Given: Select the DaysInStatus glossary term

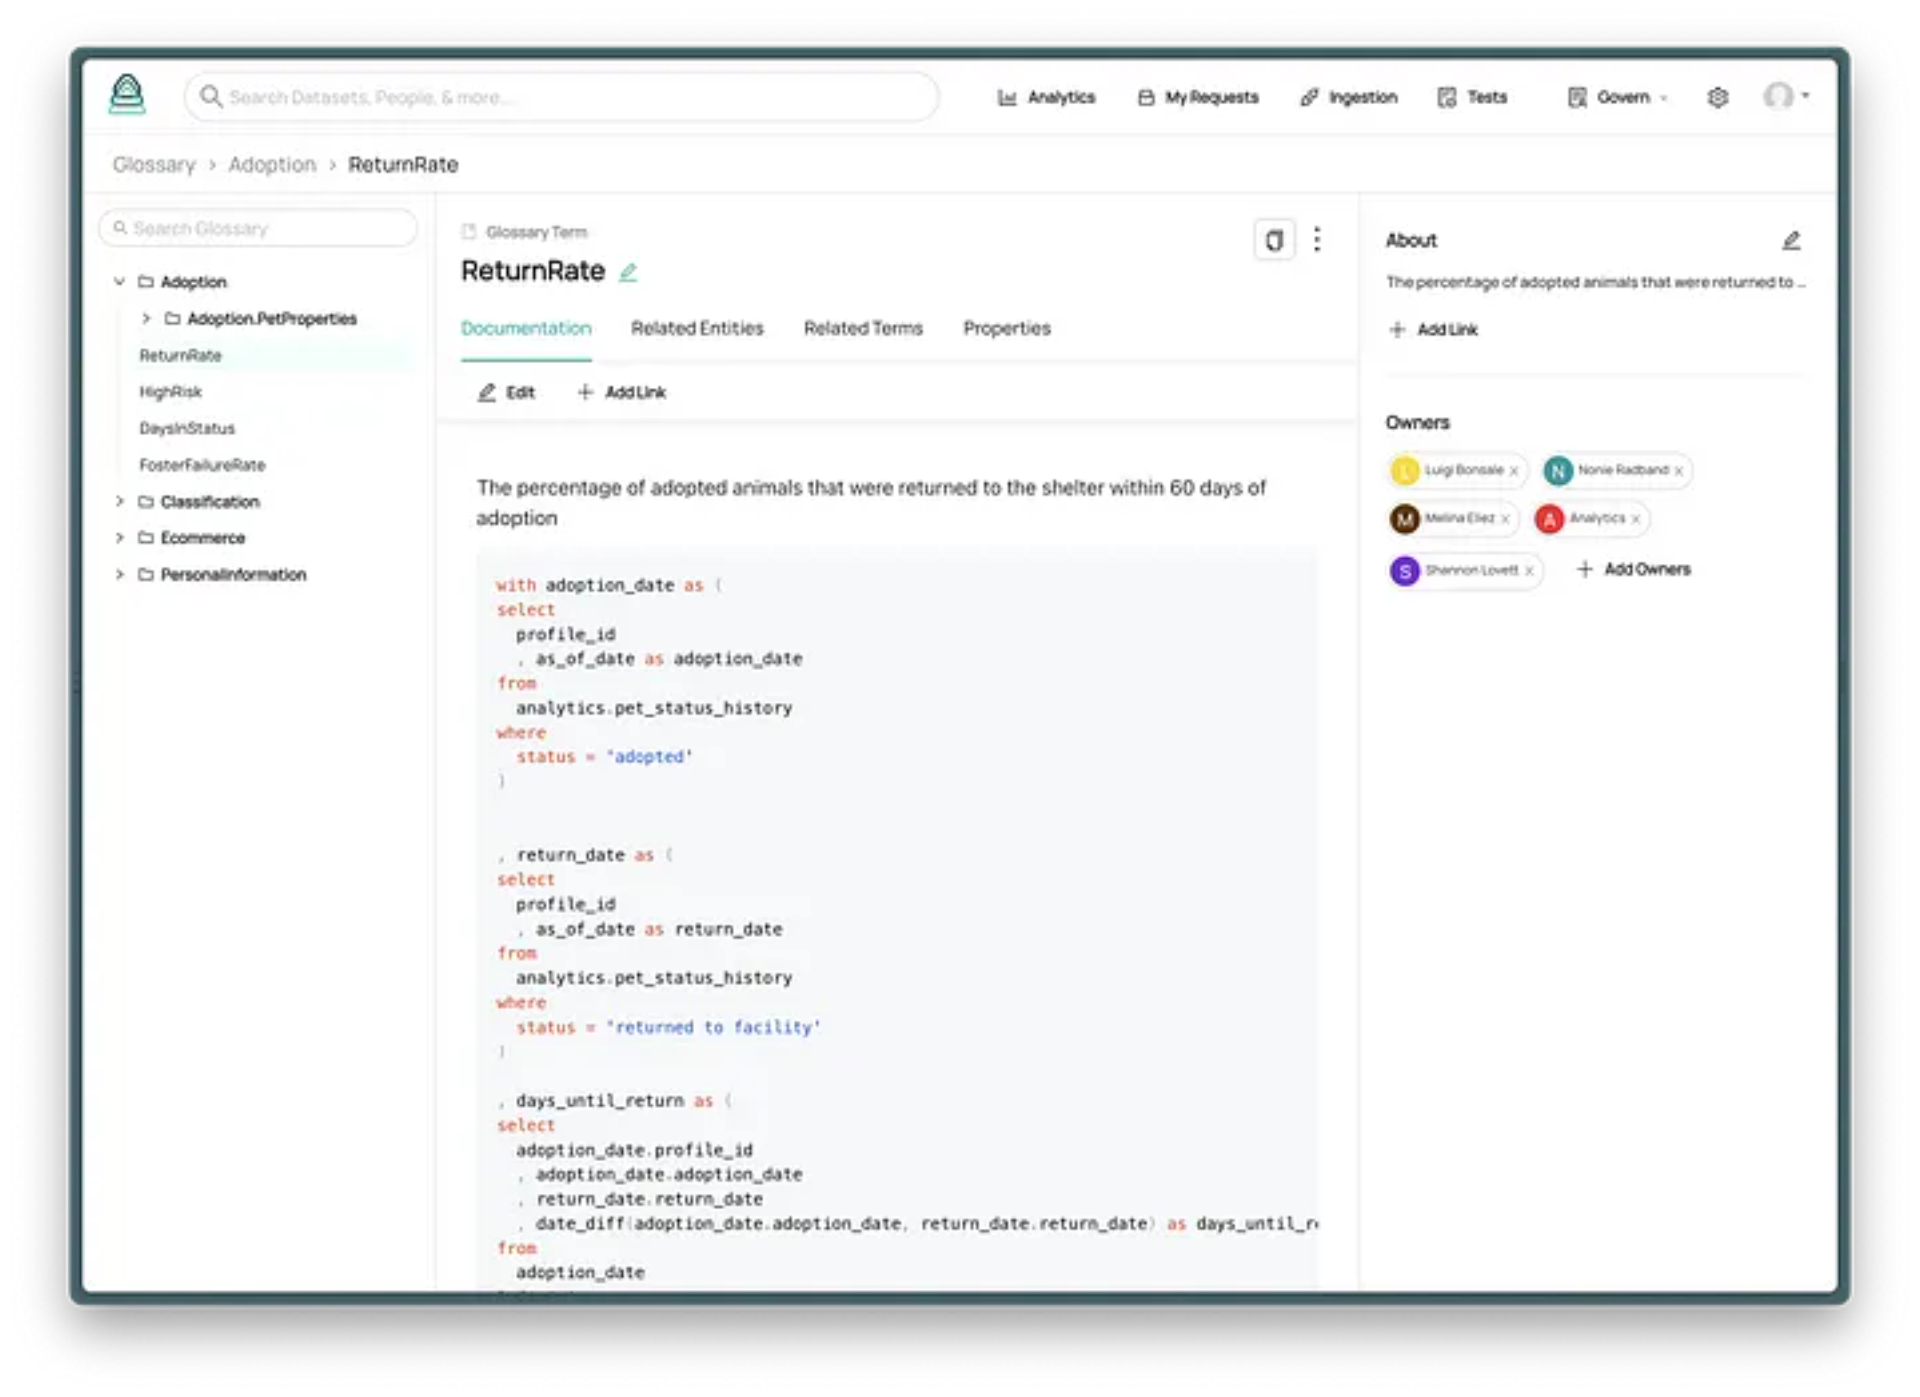Looking at the screenshot, I should point(187,428).
